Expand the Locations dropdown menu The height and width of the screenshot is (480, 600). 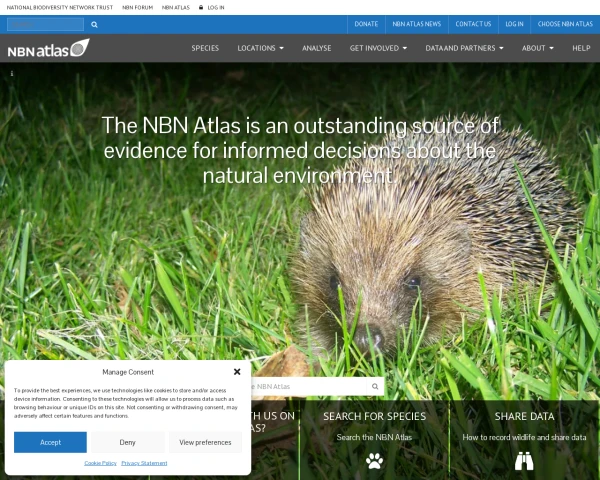260,48
